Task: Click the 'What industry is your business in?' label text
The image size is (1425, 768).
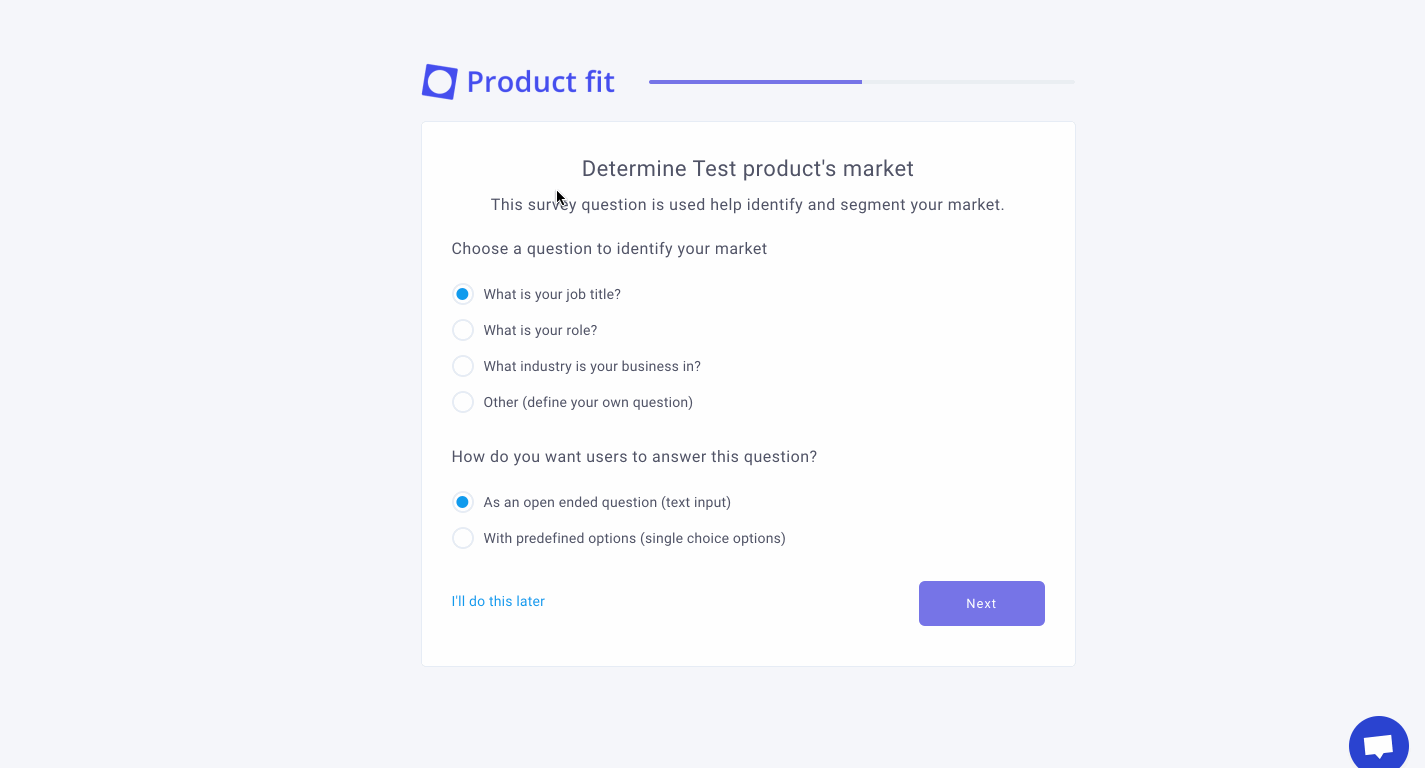Action: (592, 366)
